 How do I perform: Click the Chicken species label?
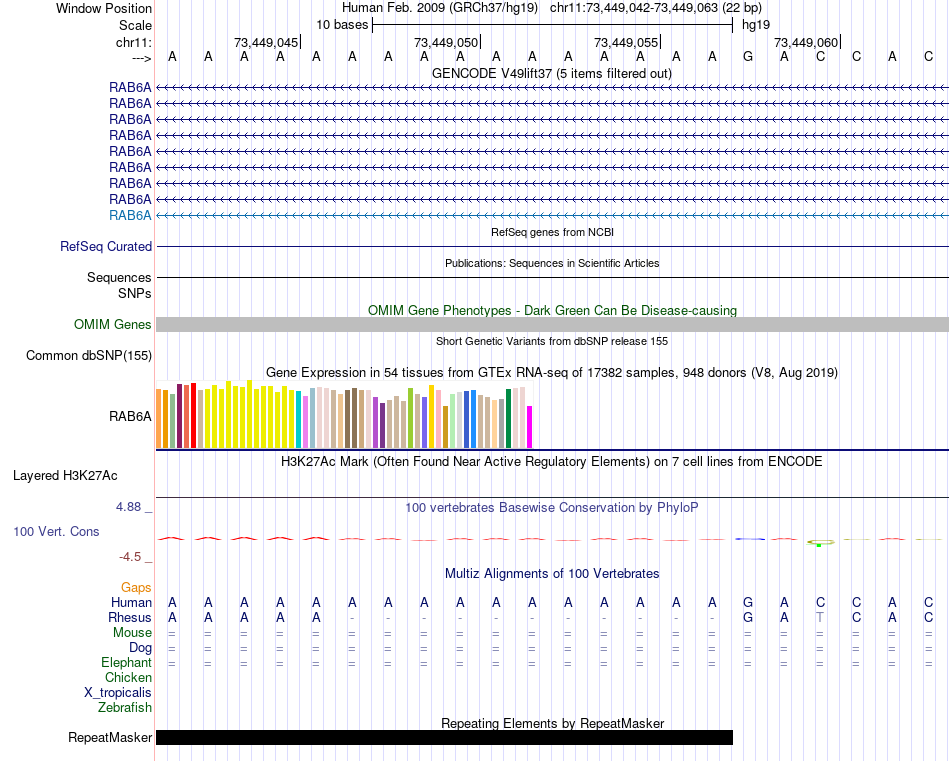(128, 677)
